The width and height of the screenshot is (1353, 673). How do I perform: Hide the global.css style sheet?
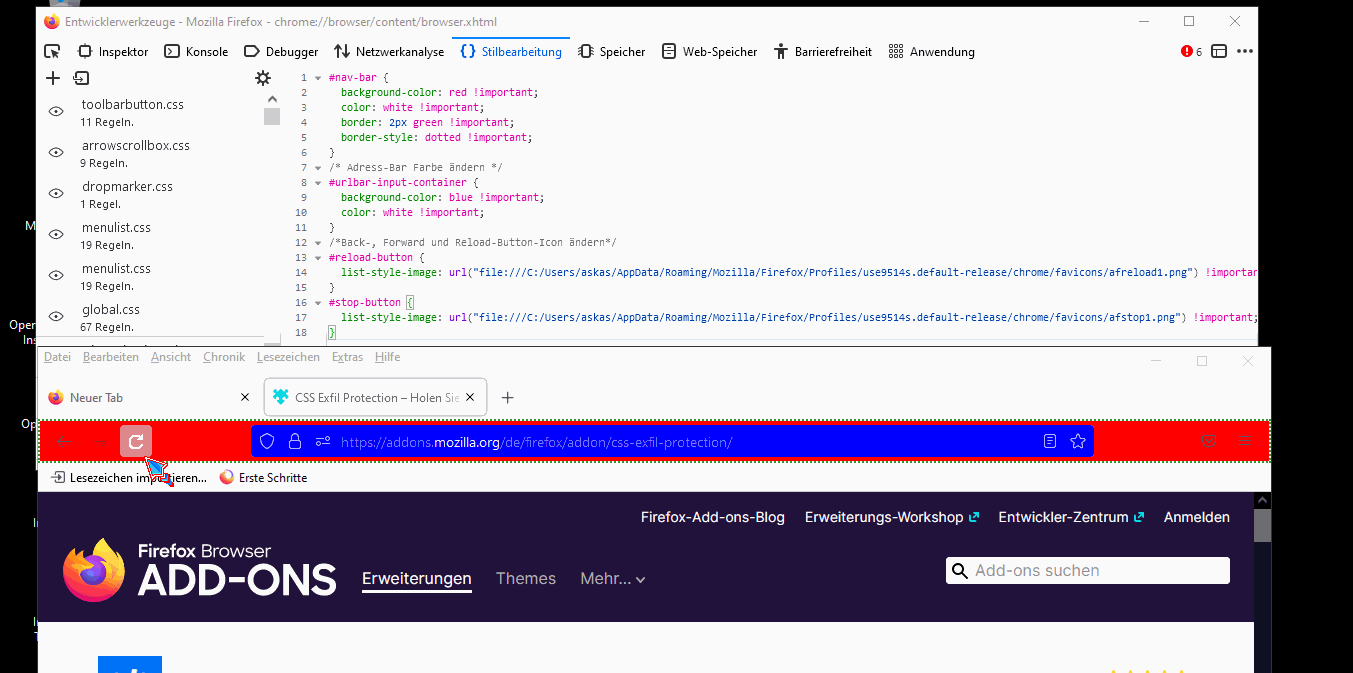point(56,317)
